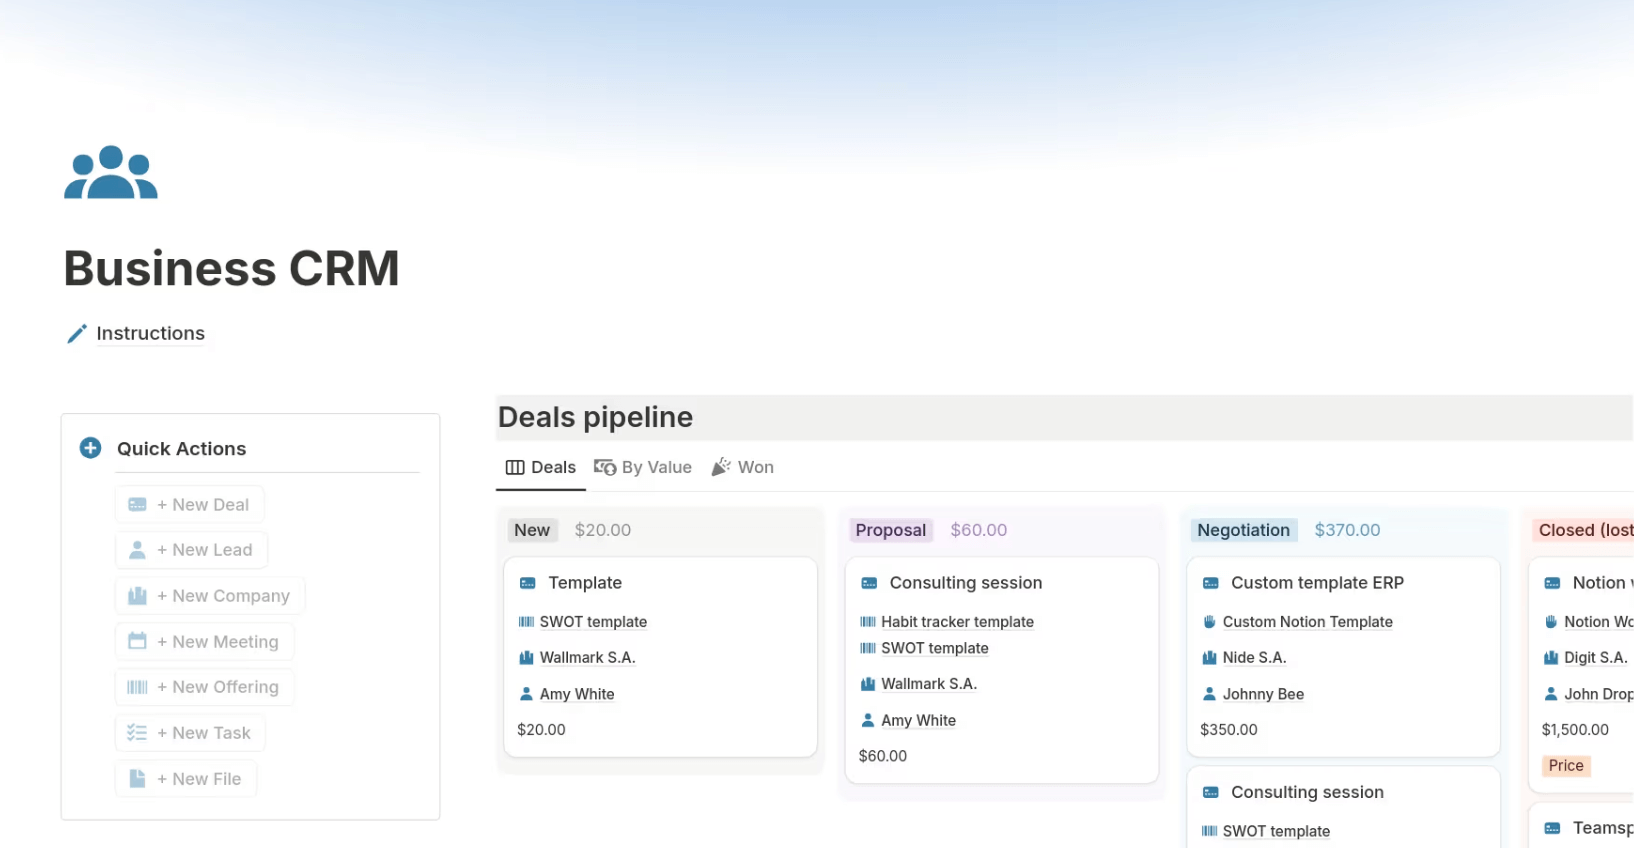Open SWOT template link in Negotiation Consulting session
1634x848 pixels.
click(x=1276, y=831)
